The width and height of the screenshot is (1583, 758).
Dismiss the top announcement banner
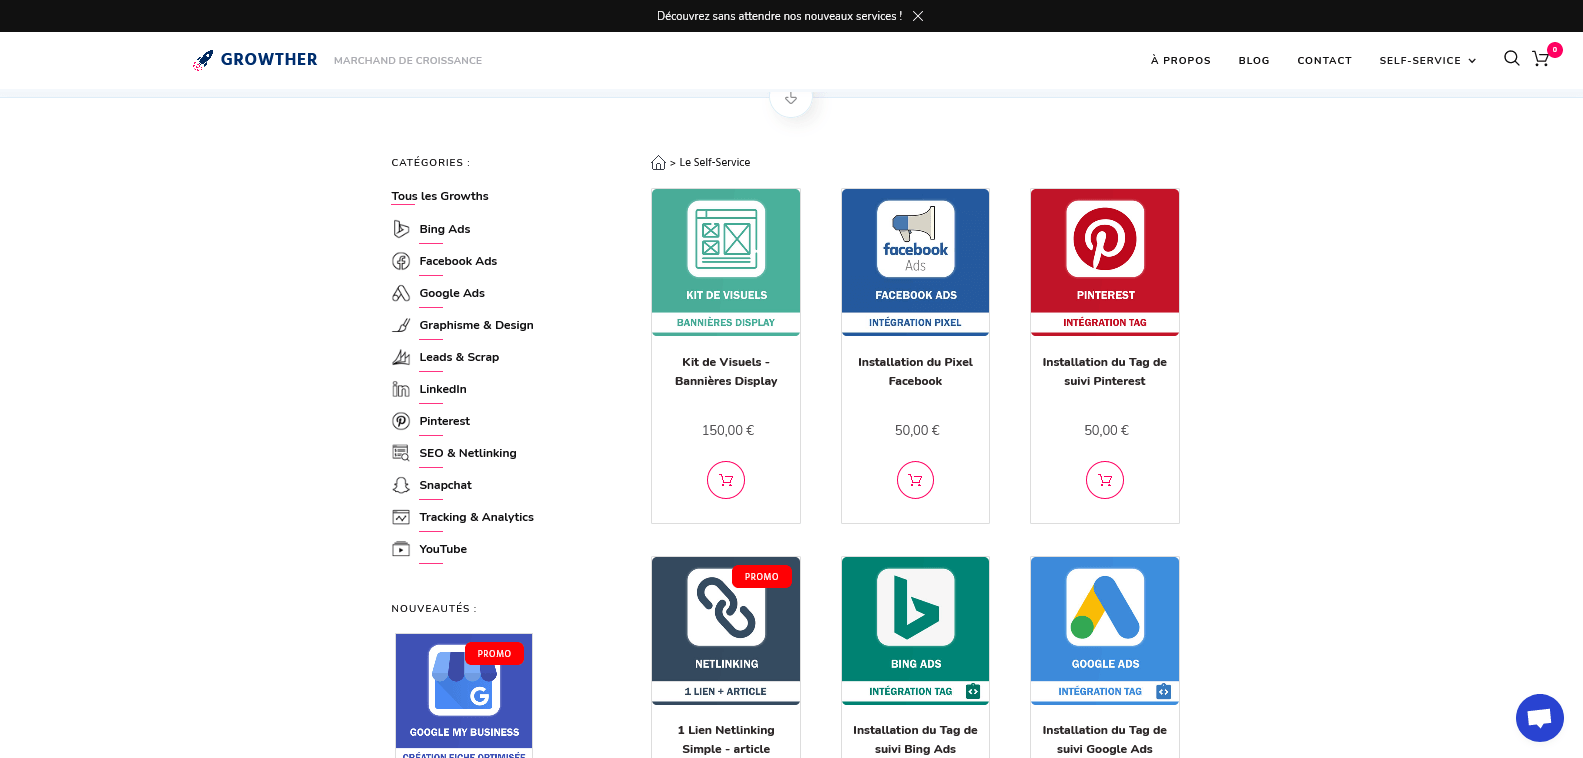(x=918, y=16)
